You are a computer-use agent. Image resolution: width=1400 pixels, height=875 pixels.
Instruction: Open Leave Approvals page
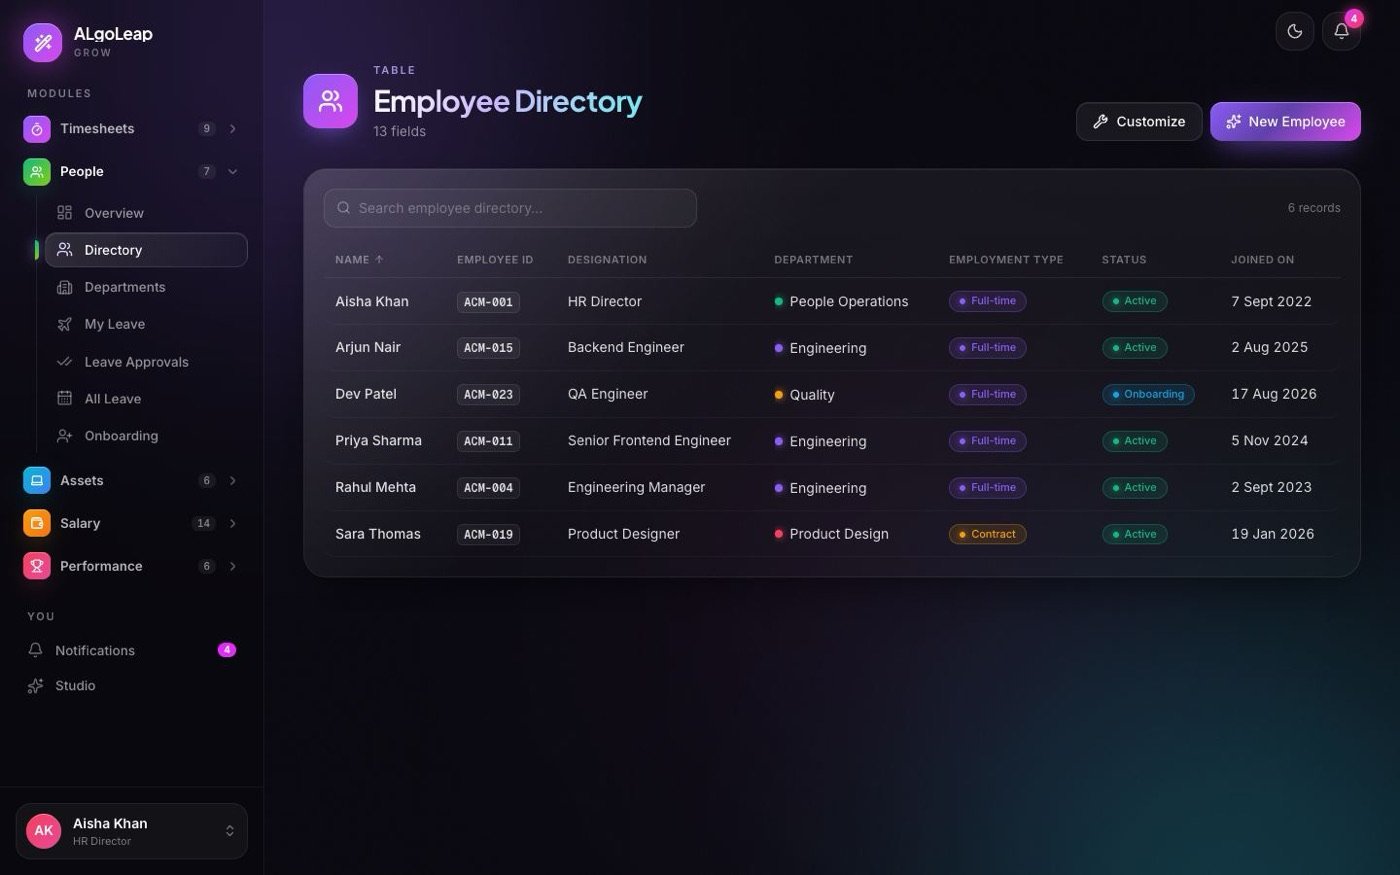click(x=146, y=362)
